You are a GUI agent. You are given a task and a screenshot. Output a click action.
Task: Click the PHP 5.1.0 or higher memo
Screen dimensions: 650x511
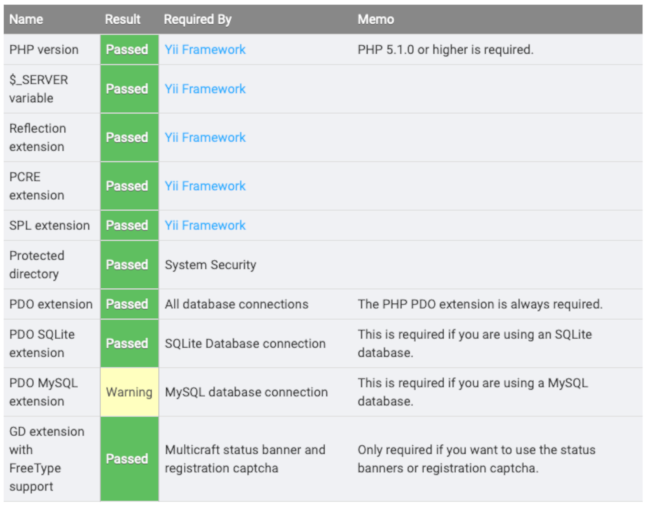tap(445, 49)
